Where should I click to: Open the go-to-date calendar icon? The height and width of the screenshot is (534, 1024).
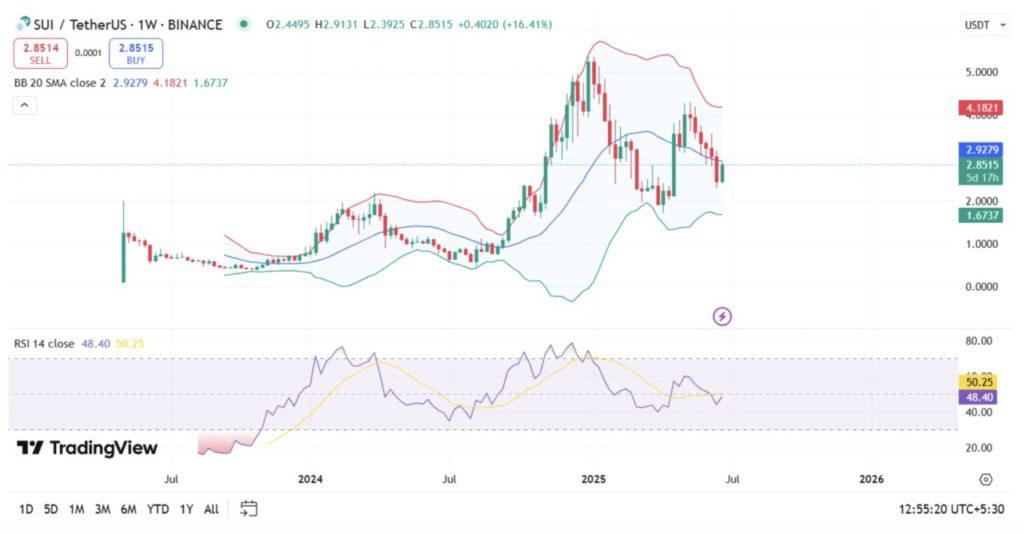[249, 509]
